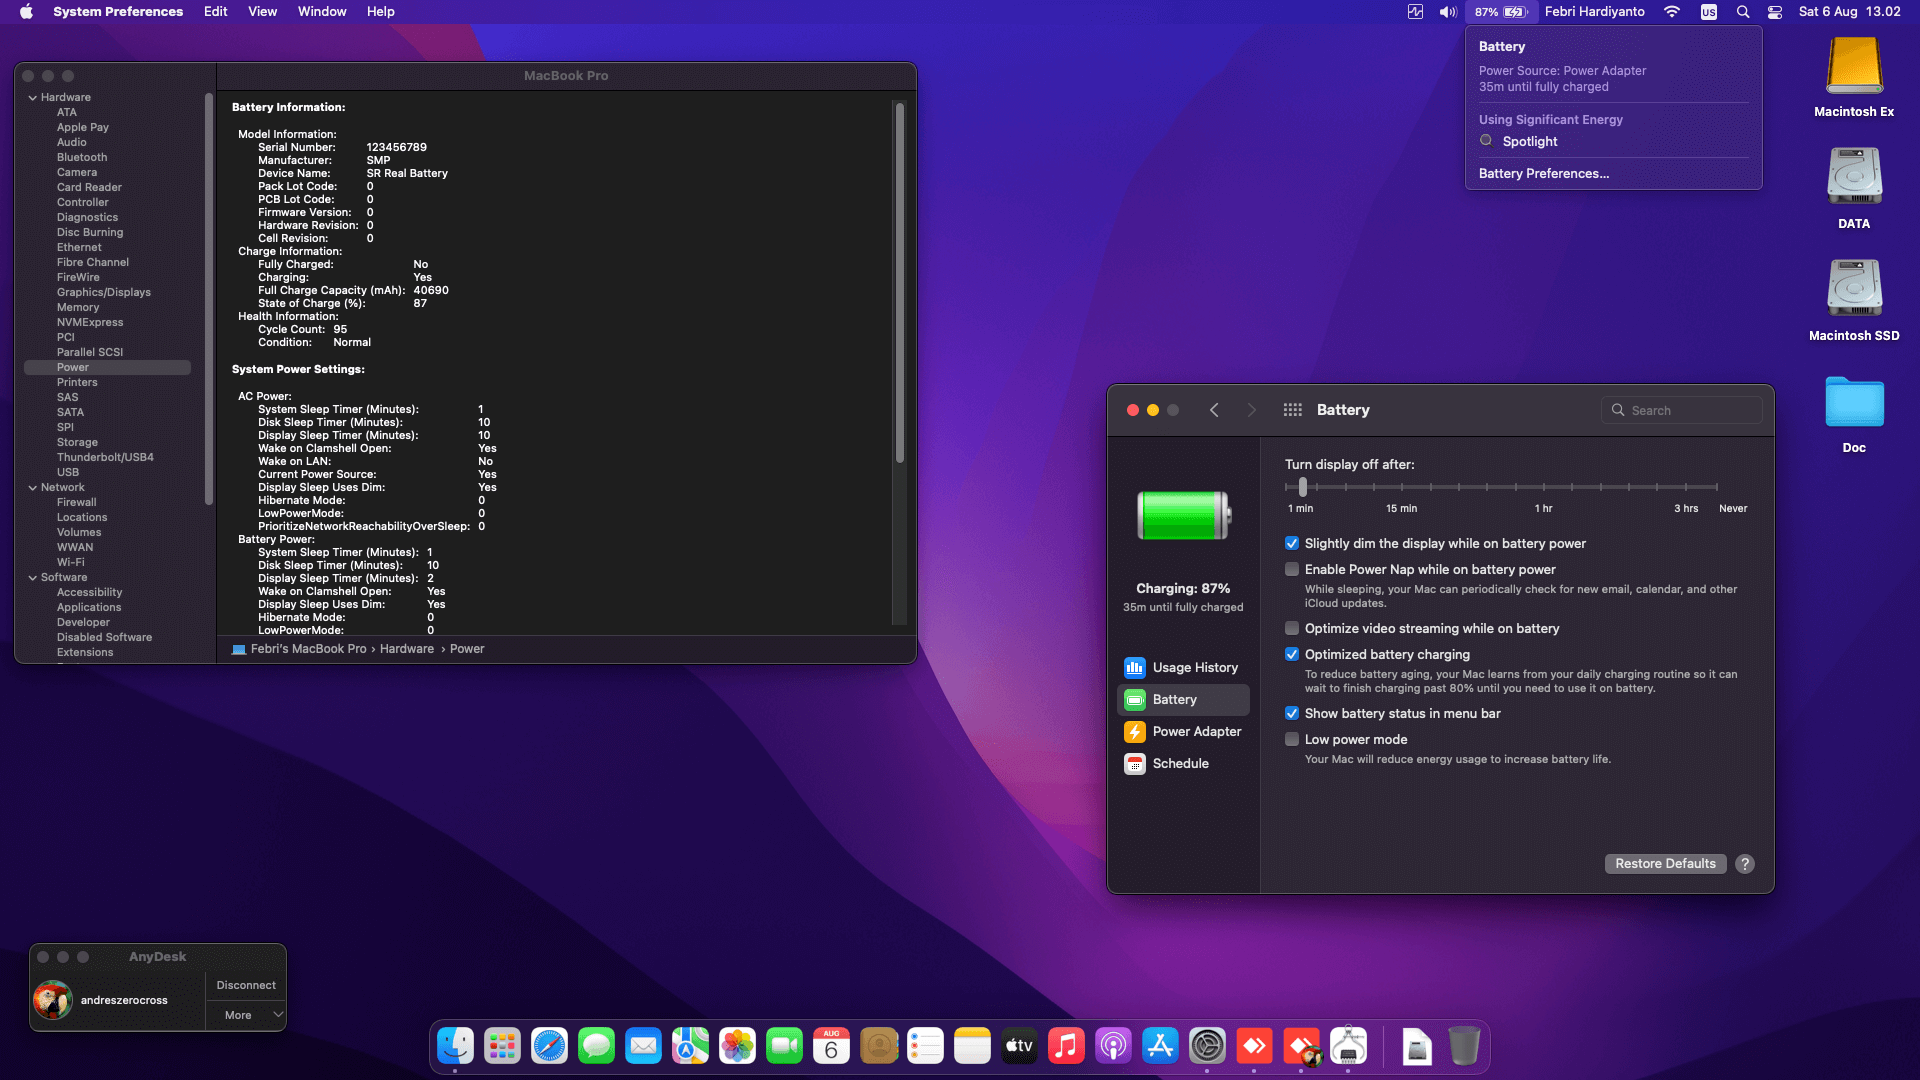1920x1080 pixels.
Task: Open Maps from the Dock
Action: tap(690, 1046)
